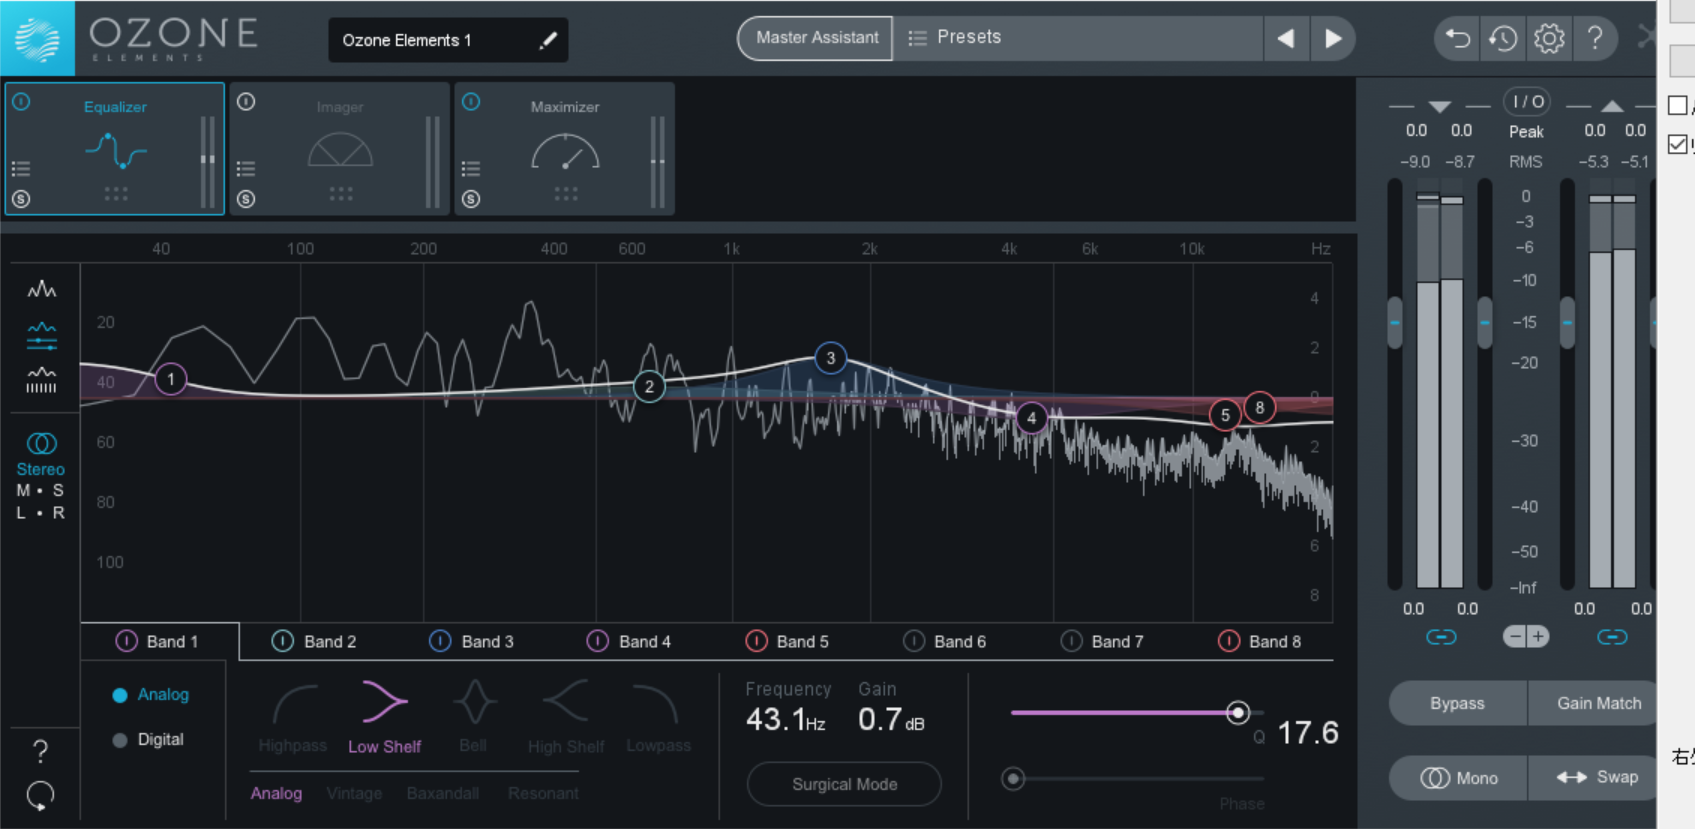Open Maximizer module preset list icon
The width and height of the screenshot is (1695, 829).
(471, 168)
